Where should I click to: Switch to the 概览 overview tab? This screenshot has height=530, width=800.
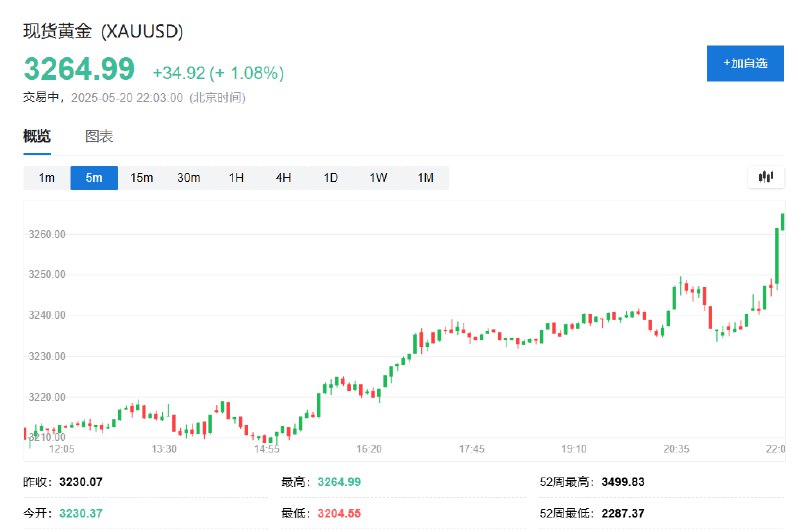pos(37,136)
